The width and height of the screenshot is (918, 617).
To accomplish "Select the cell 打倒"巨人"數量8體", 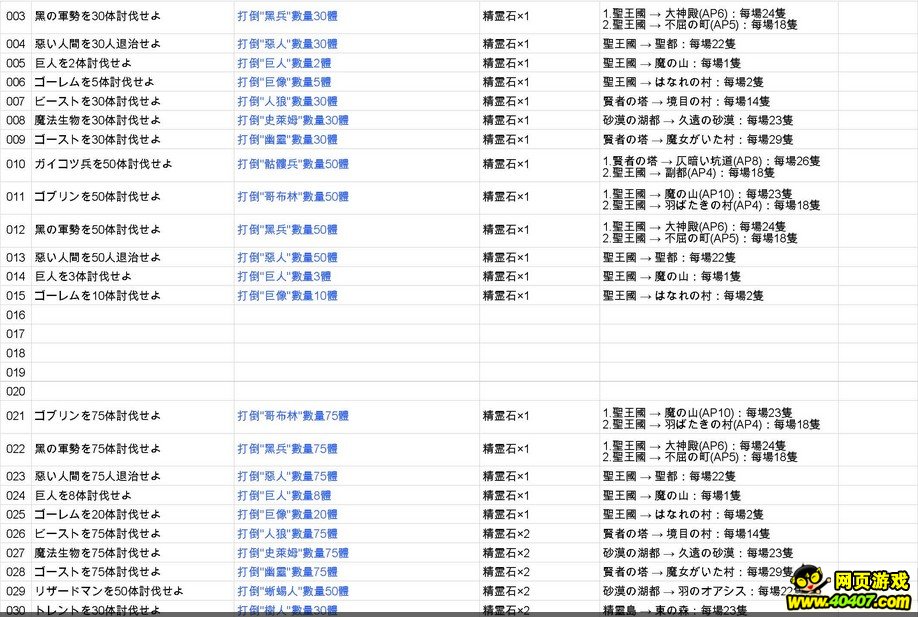I will tap(284, 496).
